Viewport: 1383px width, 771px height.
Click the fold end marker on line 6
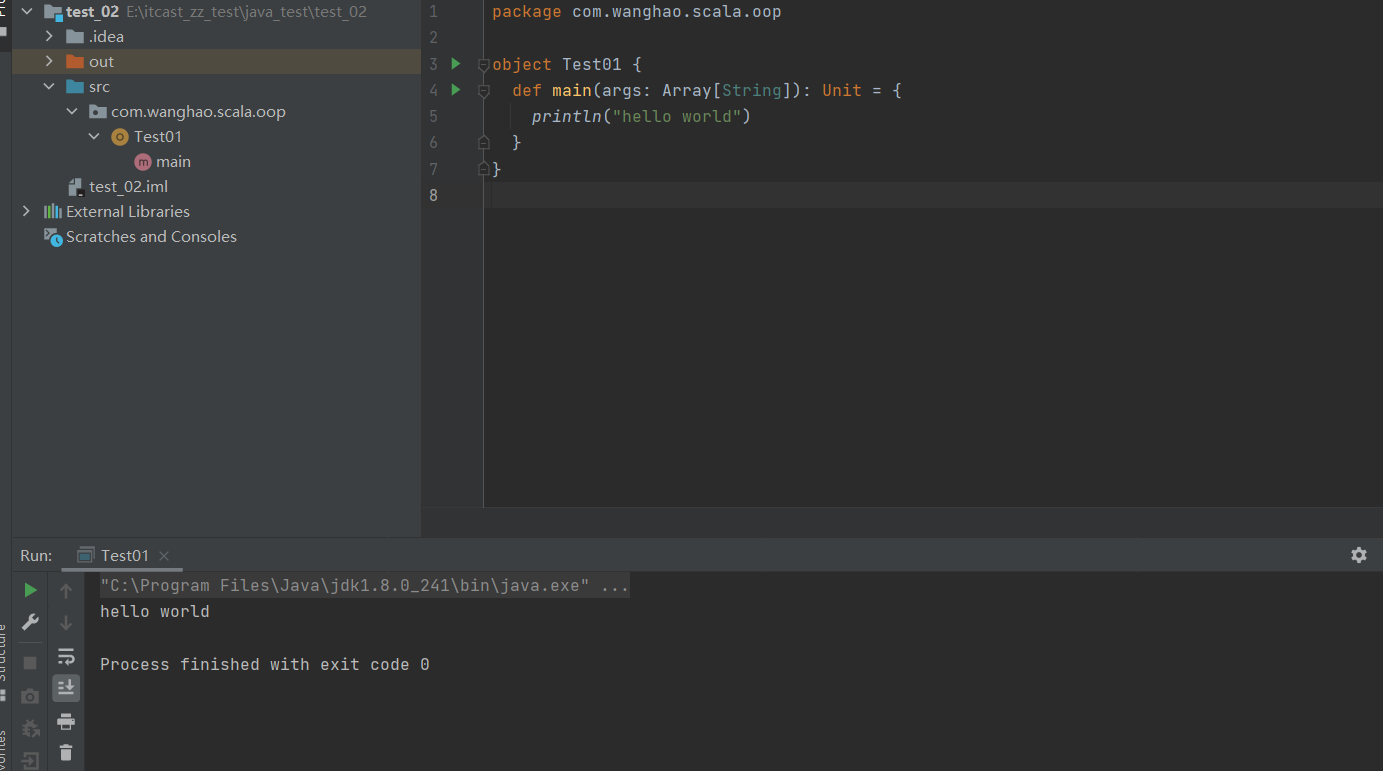coord(483,142)
